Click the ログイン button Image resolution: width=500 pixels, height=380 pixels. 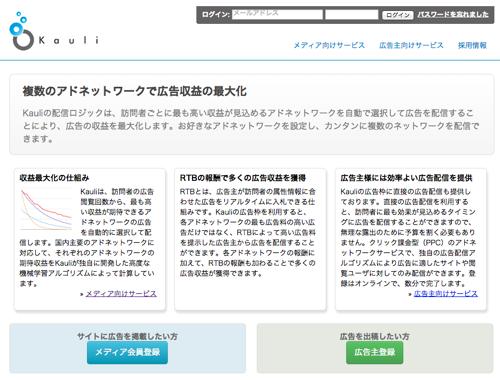[x=398, y=15]
